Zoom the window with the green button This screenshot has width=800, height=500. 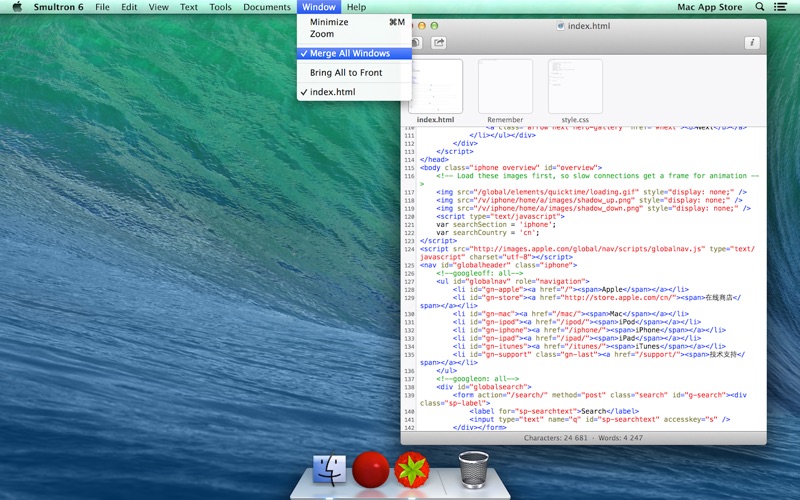[434, 26]
